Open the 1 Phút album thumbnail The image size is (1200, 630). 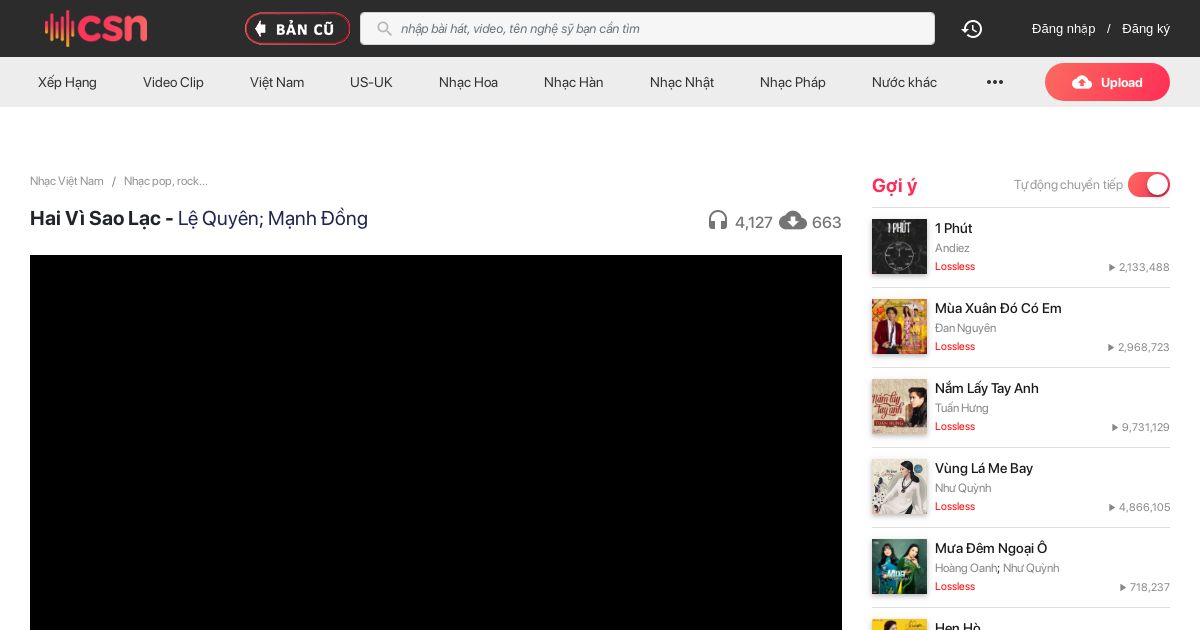click(x=899, y=247)
